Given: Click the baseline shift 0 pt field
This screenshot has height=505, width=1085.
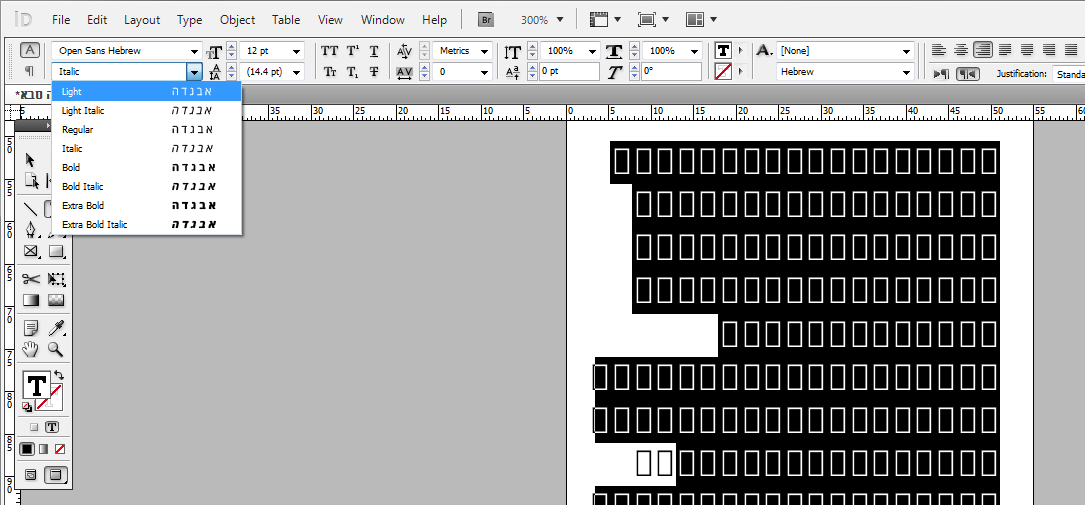Looking at the screenshot, I should tap(569, 72).
